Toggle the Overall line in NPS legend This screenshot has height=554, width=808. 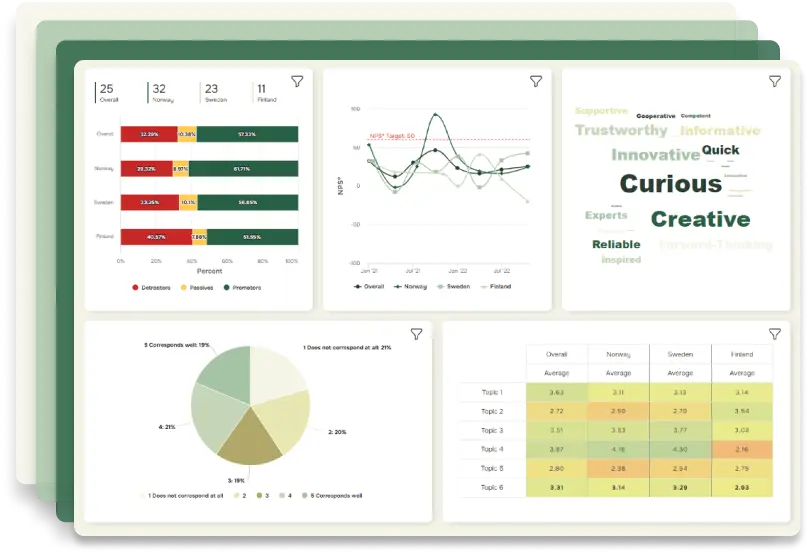370,286
